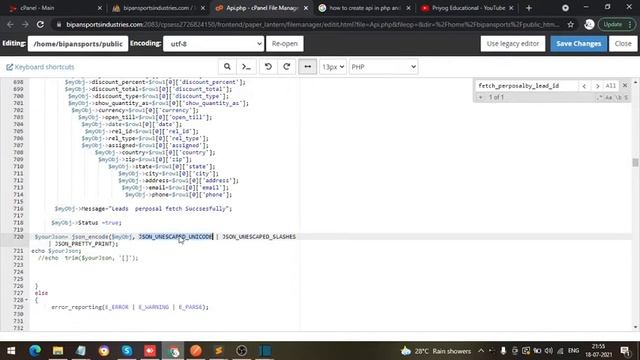Open Windows Start menu
This screenshot has width=640, height=360.
[11, 351]
